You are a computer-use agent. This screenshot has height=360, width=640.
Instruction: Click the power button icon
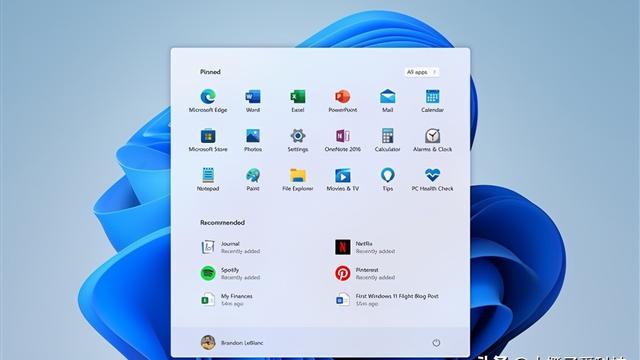pos(436,343)
